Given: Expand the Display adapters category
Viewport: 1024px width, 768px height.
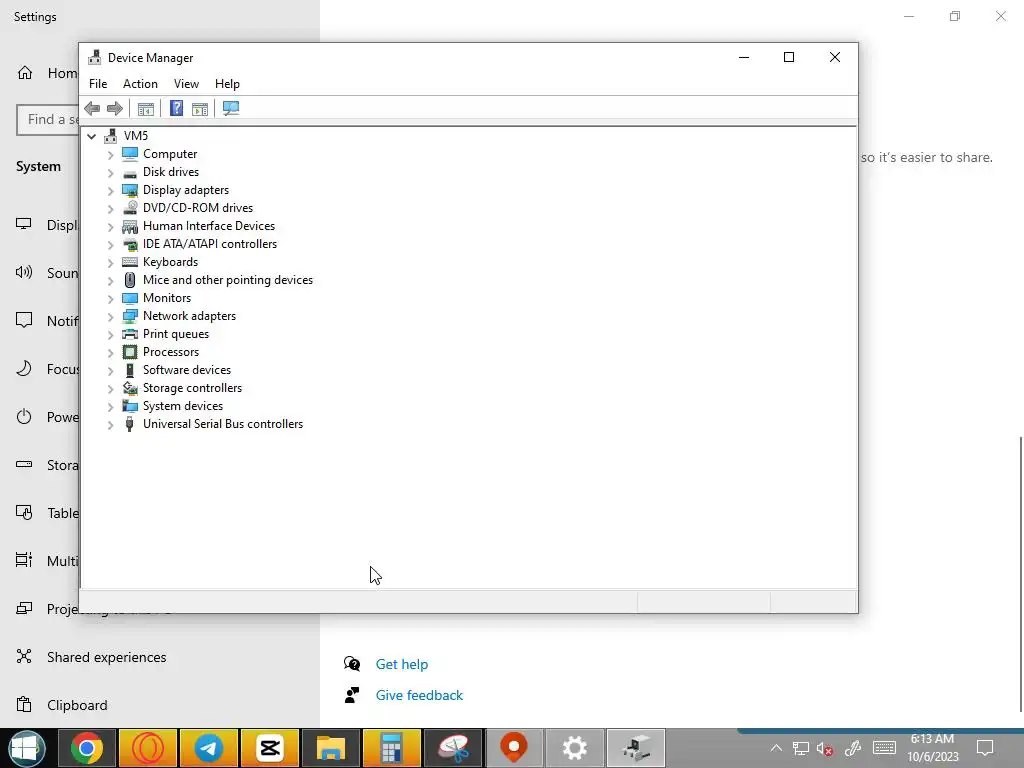Looking at the screenshot, I should [110, 191].
